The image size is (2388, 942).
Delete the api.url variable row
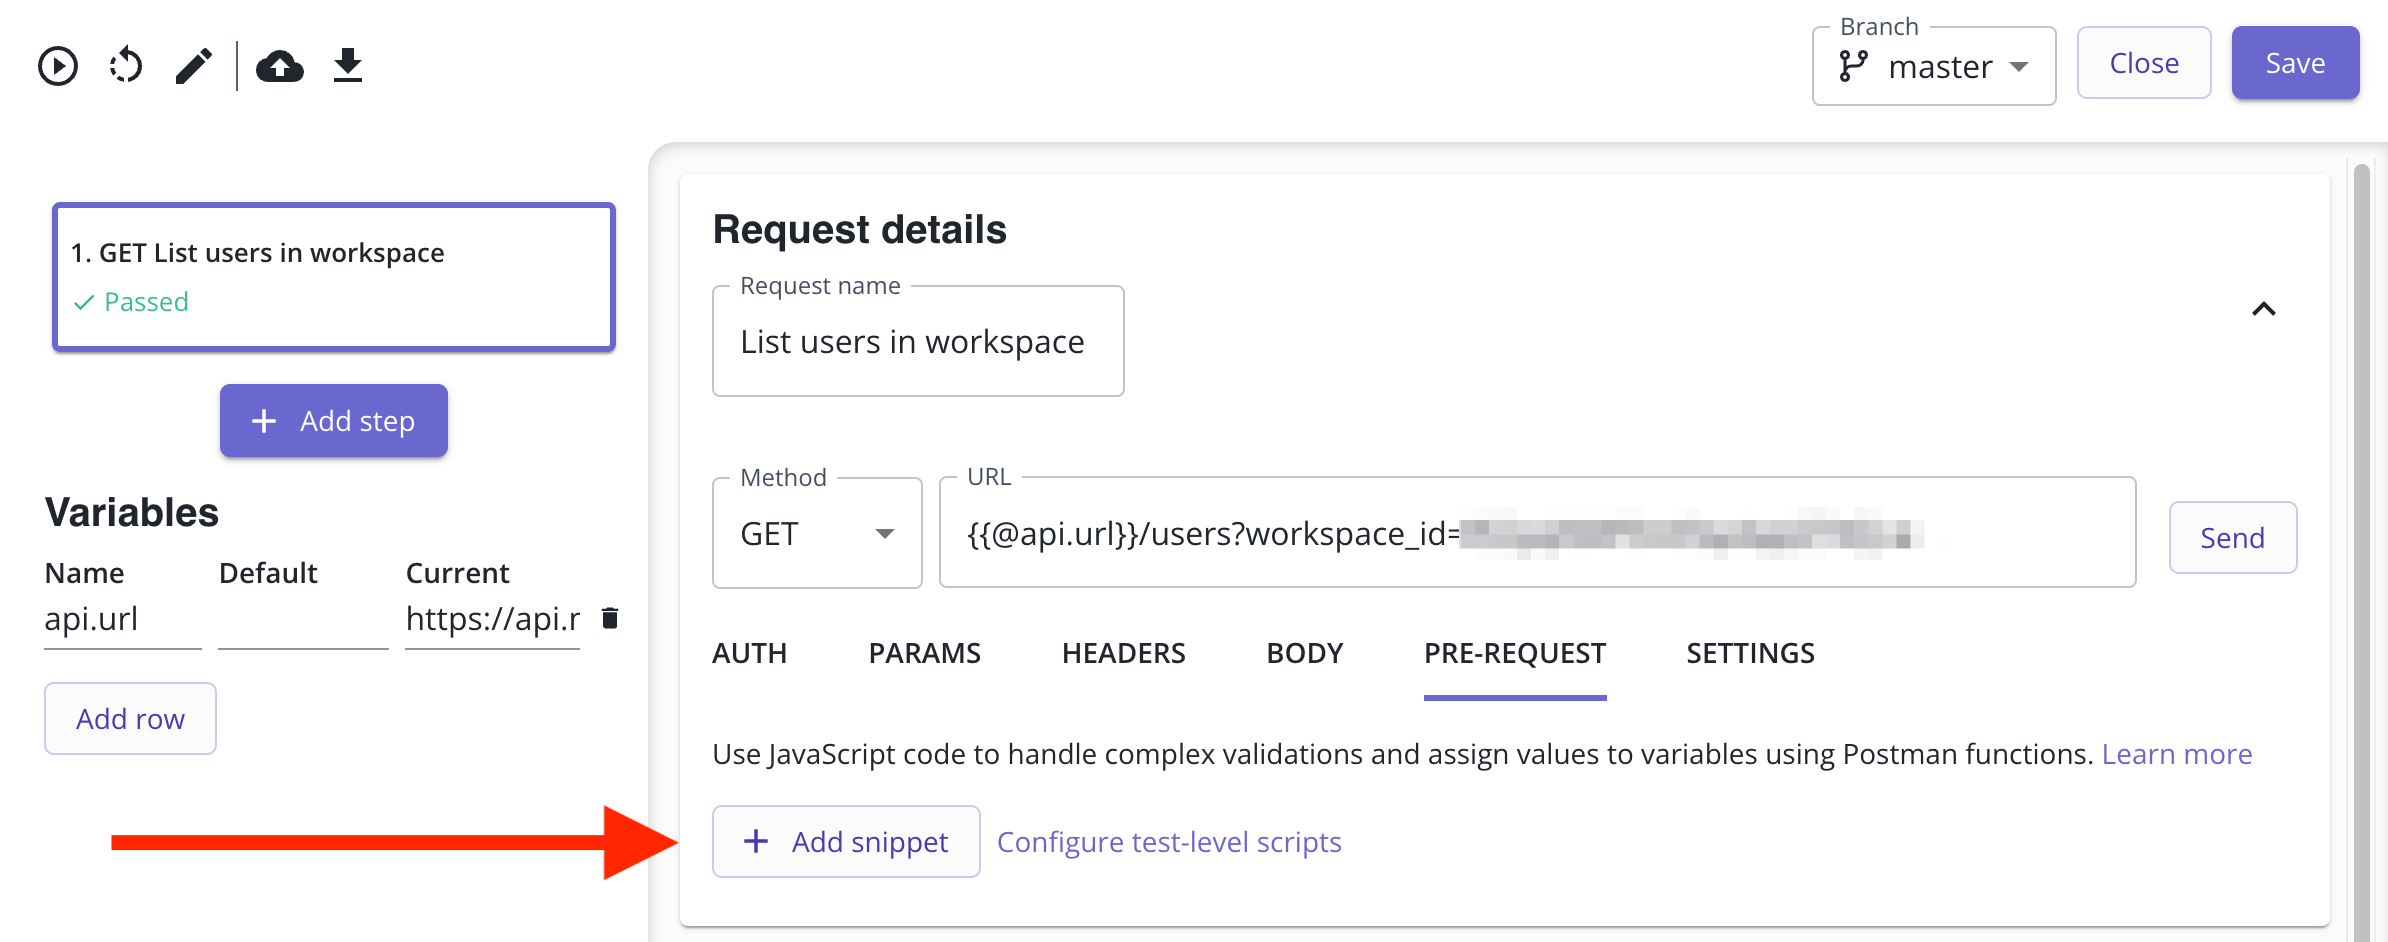pyautogui.click(x=610, y=618)
